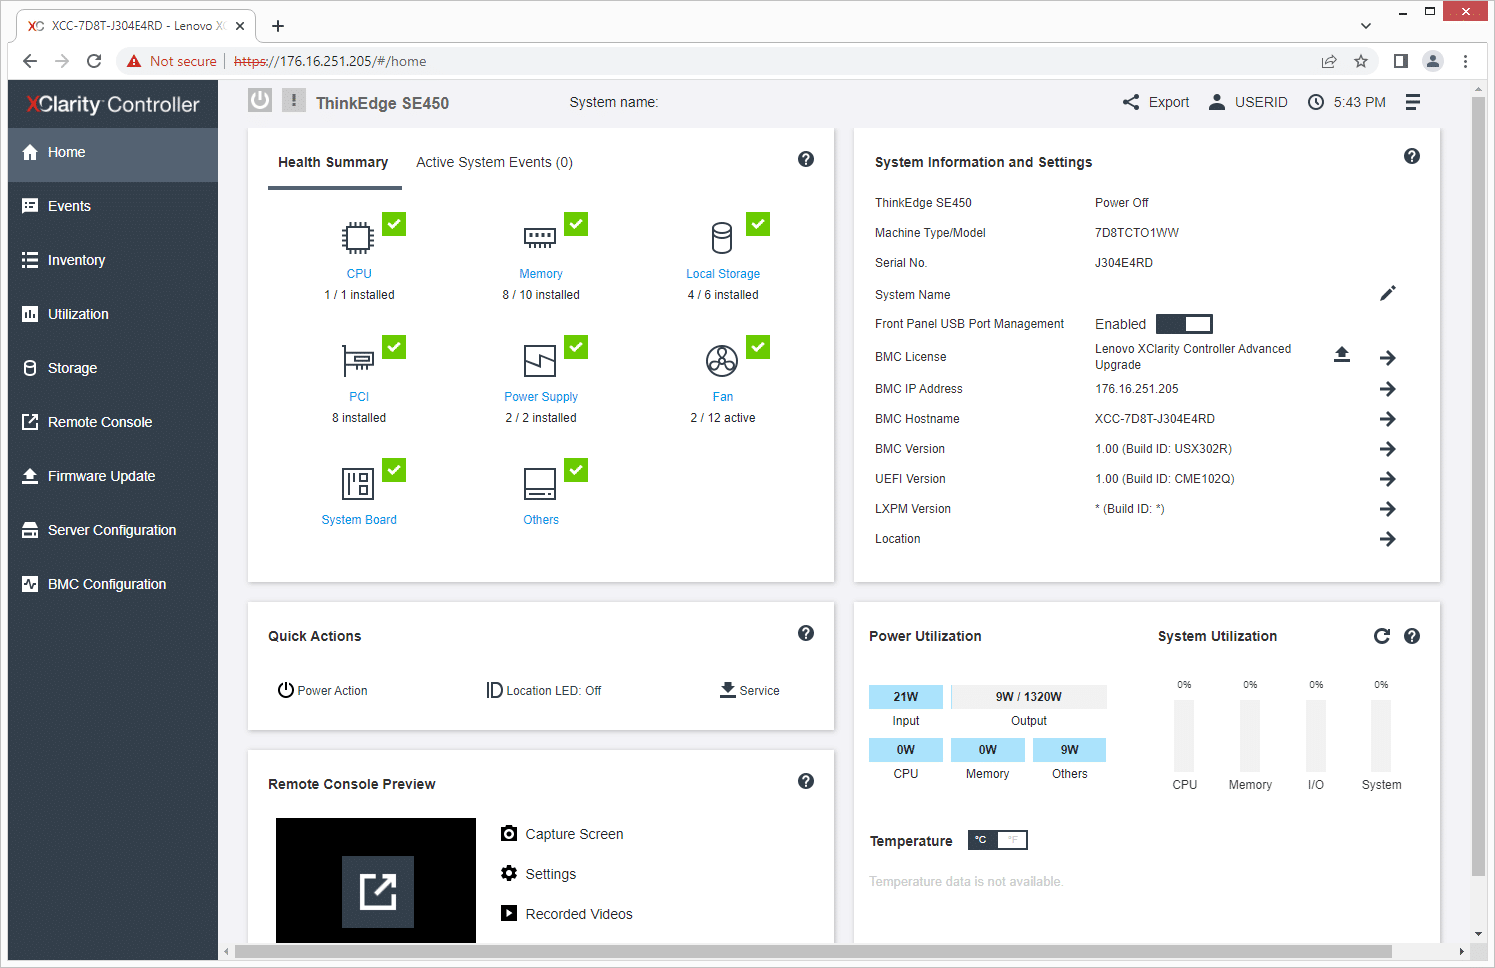Go to BMC Hostname settings arrow
Viewport: 1495px width, 968px height.
[x=1388, y=419]
